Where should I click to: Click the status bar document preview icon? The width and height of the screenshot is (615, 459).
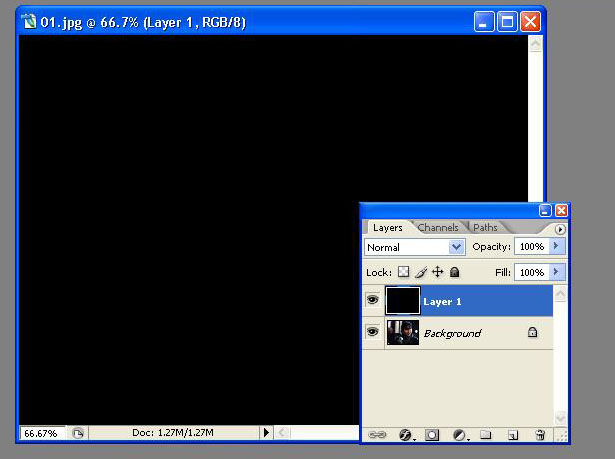[78, 433]
